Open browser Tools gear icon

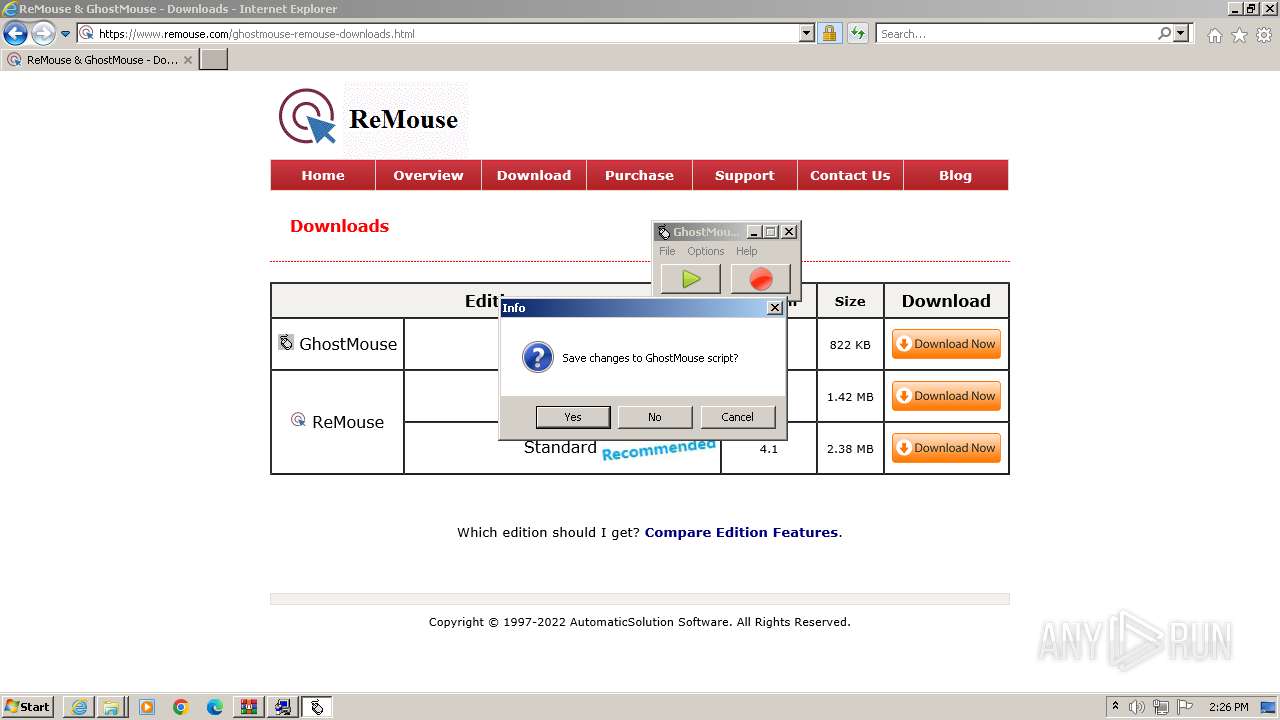(1264, 35)
